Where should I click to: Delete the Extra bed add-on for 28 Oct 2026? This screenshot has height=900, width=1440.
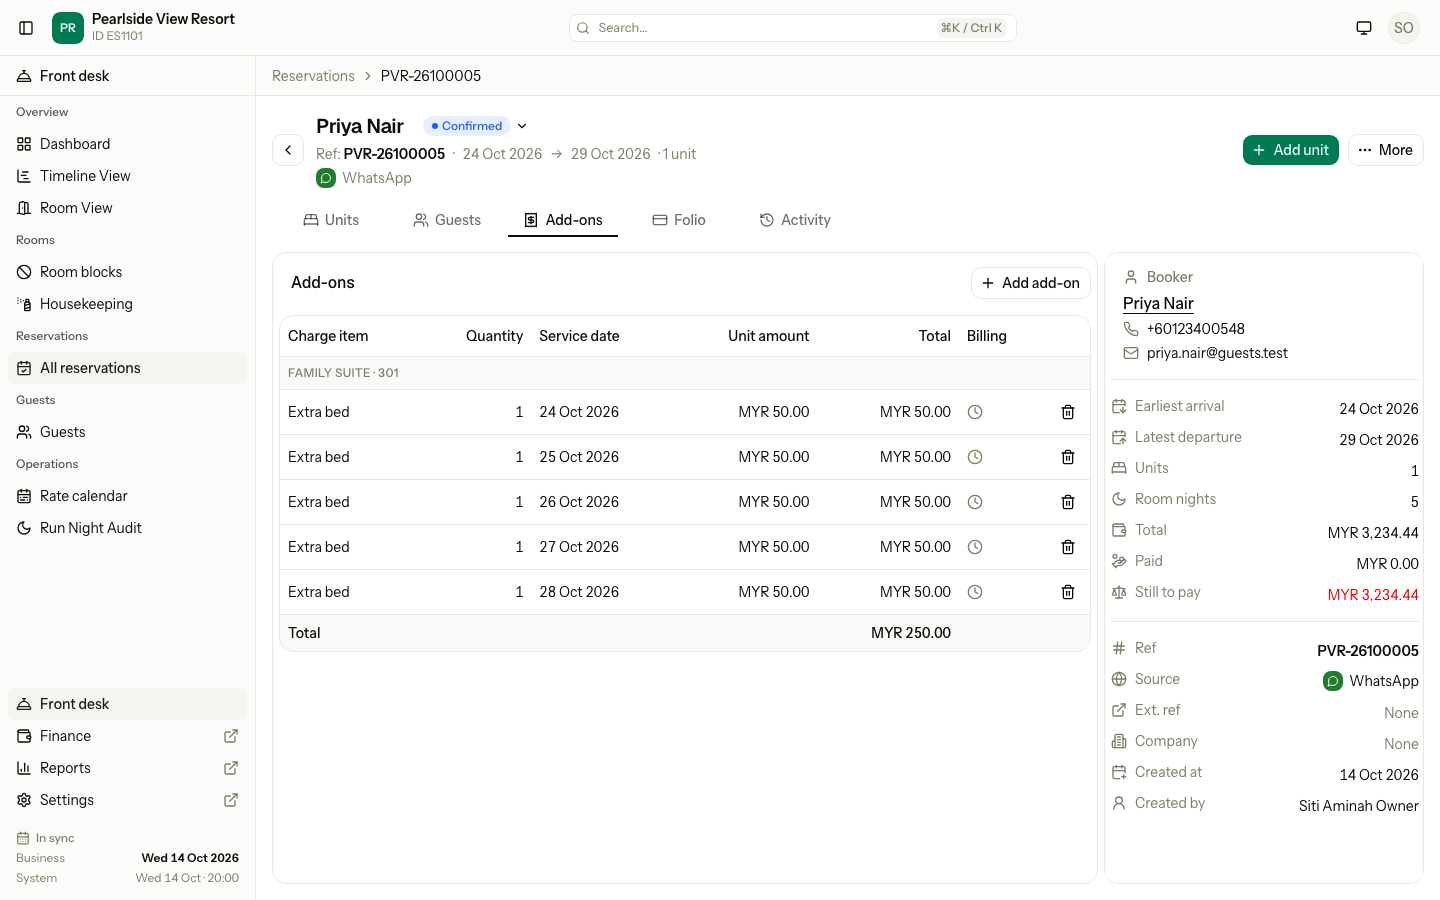tap(1068, 592)
